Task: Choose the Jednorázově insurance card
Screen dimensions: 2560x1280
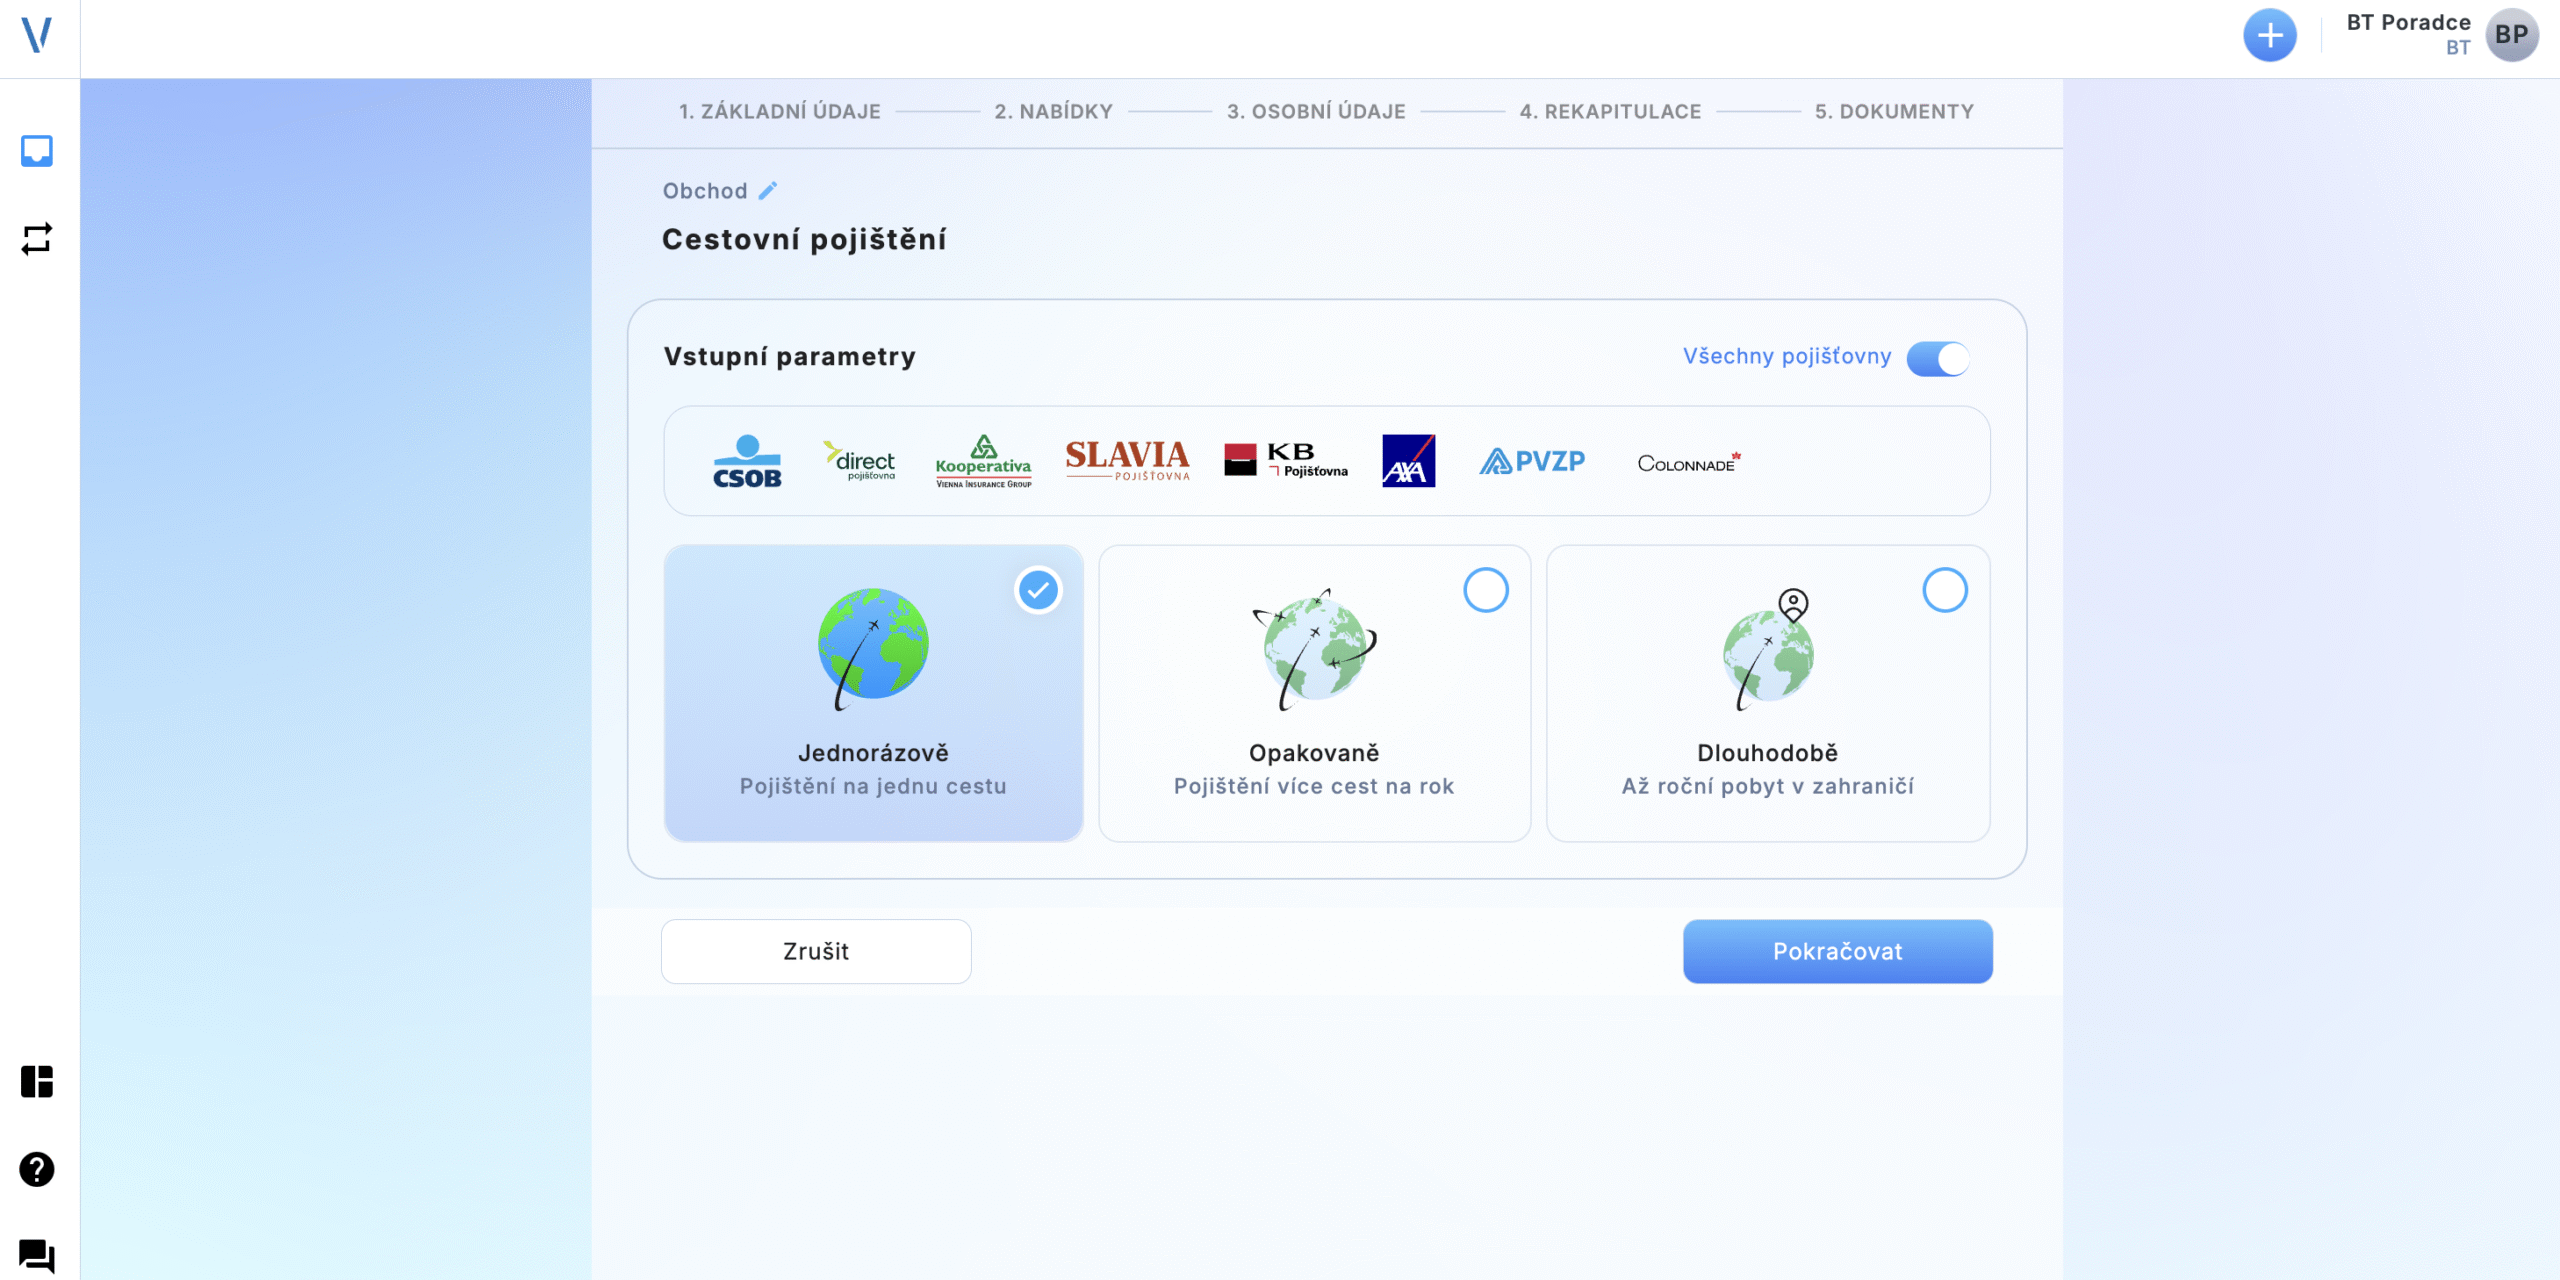Action: [873, 693]
